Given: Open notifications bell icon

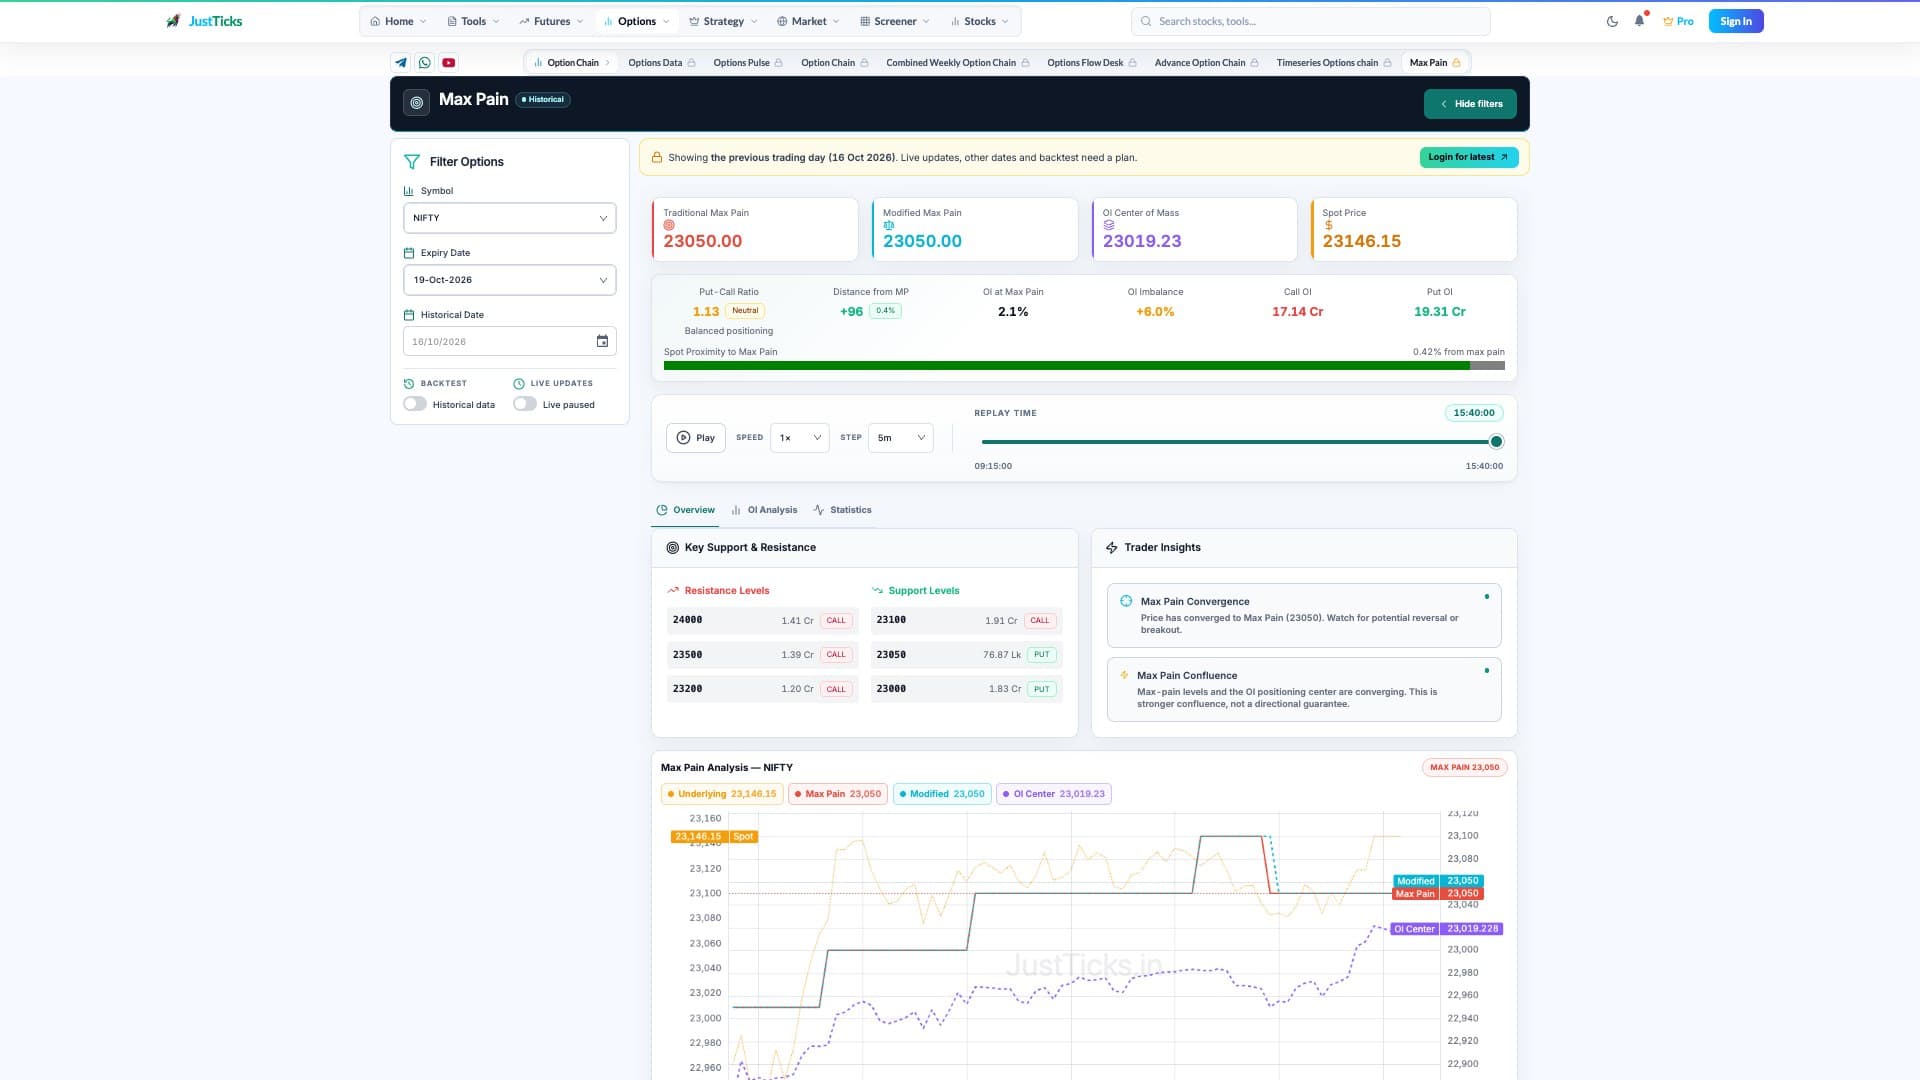Looking at the screenshot, I should coord(1640,20).
